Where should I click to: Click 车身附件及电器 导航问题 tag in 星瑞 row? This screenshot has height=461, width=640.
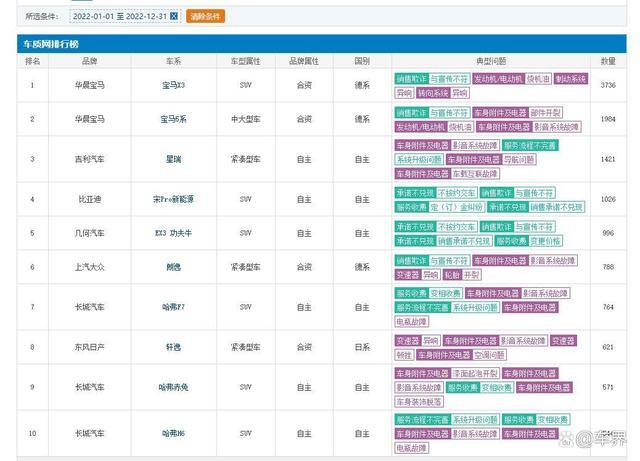pos(491,159)
